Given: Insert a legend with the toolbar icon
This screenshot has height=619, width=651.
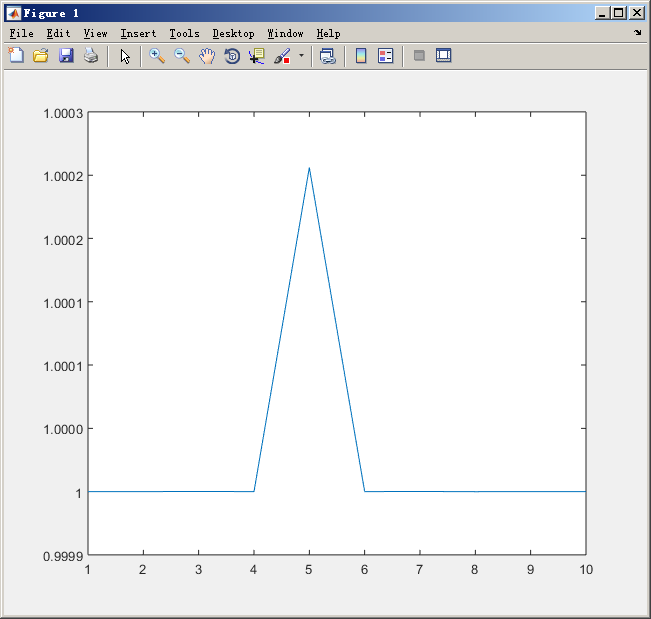Looking at the screenshot, I should (x=386, y=55).
